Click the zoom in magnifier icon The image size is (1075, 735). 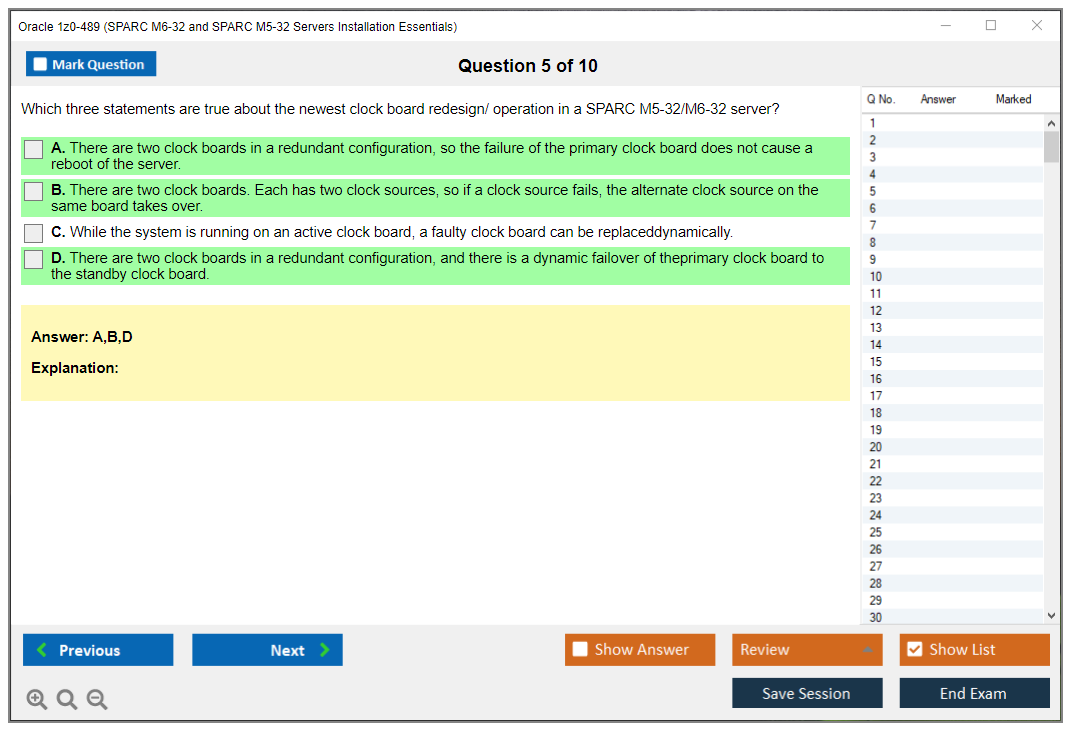tap(37, 700)
